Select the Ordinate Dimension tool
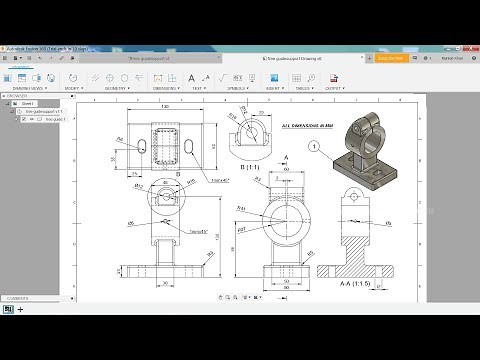 [x=172, y=78]
